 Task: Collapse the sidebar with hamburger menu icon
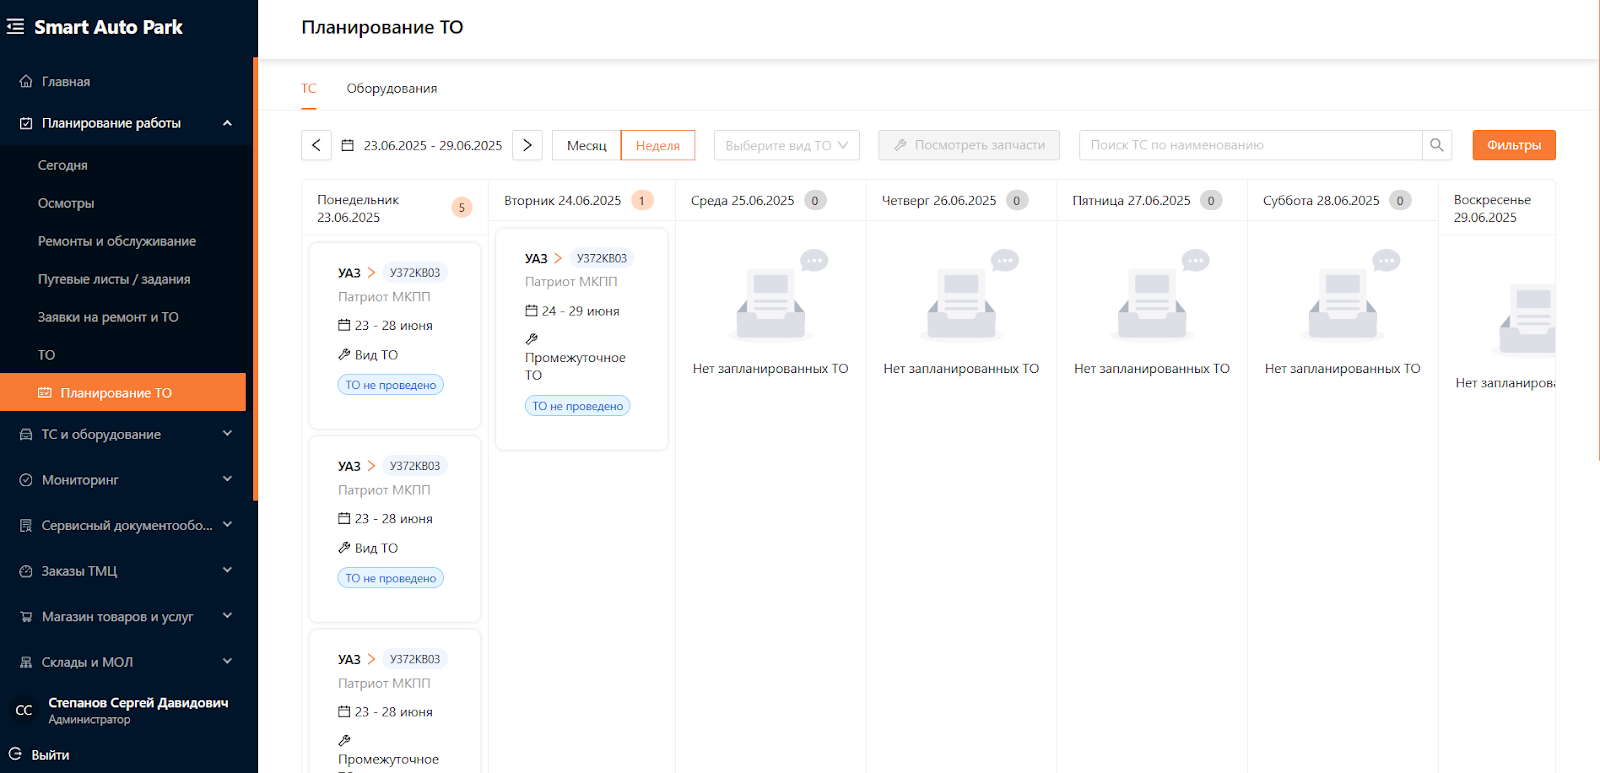pos(16,27)
